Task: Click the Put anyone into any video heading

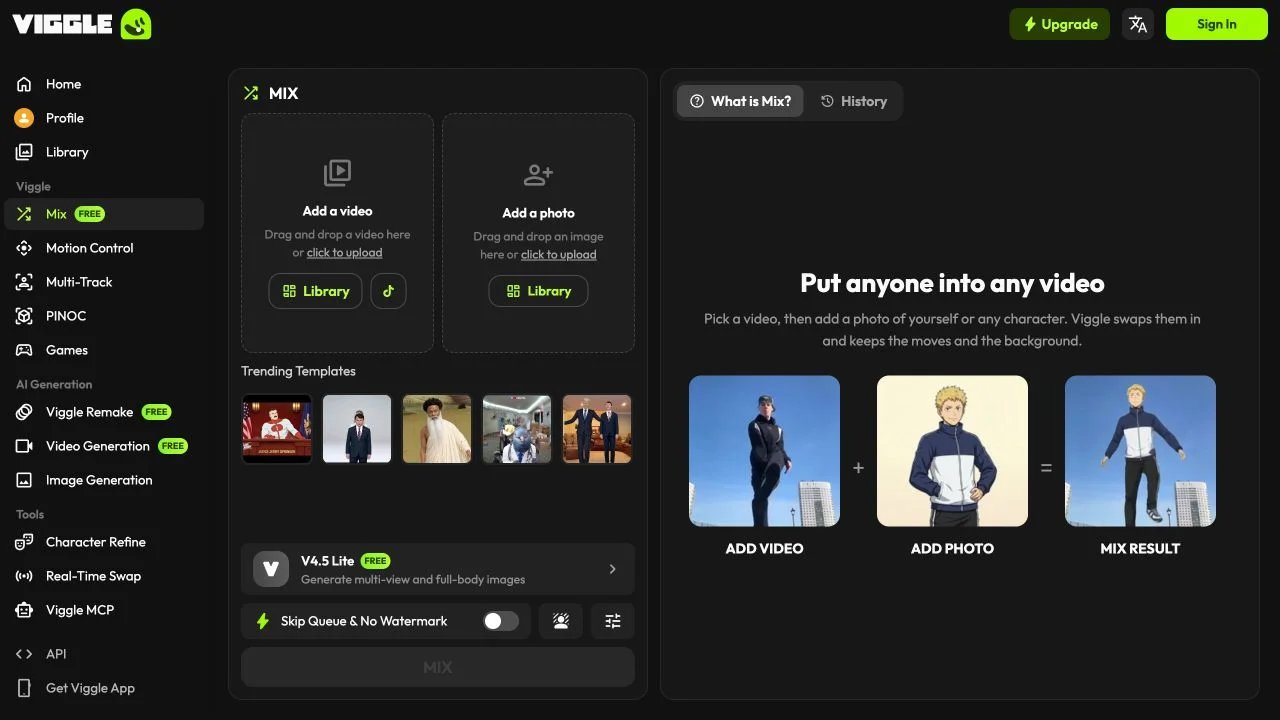Action: tap(952, 283)
